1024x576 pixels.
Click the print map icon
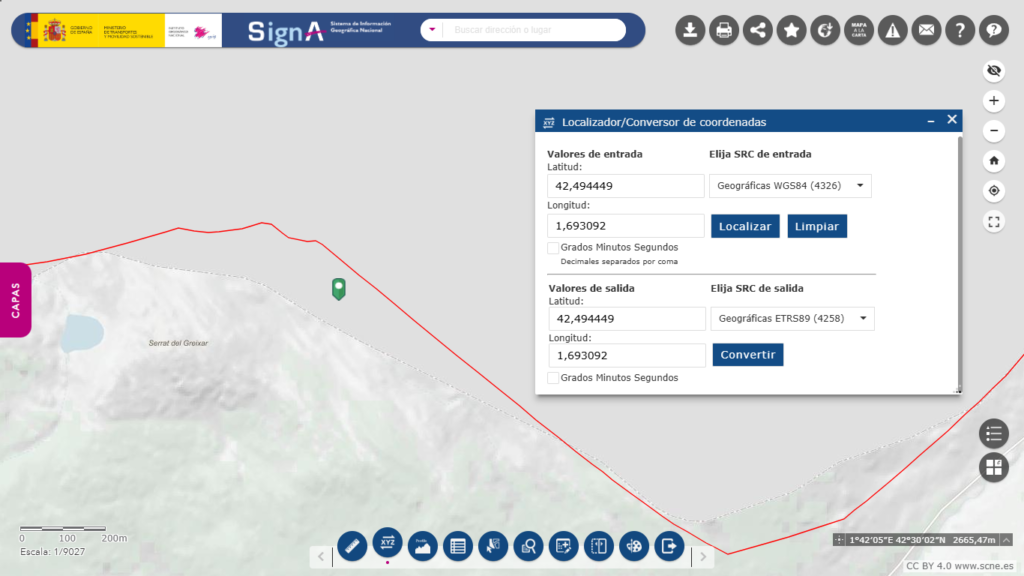tap(724, 31)
